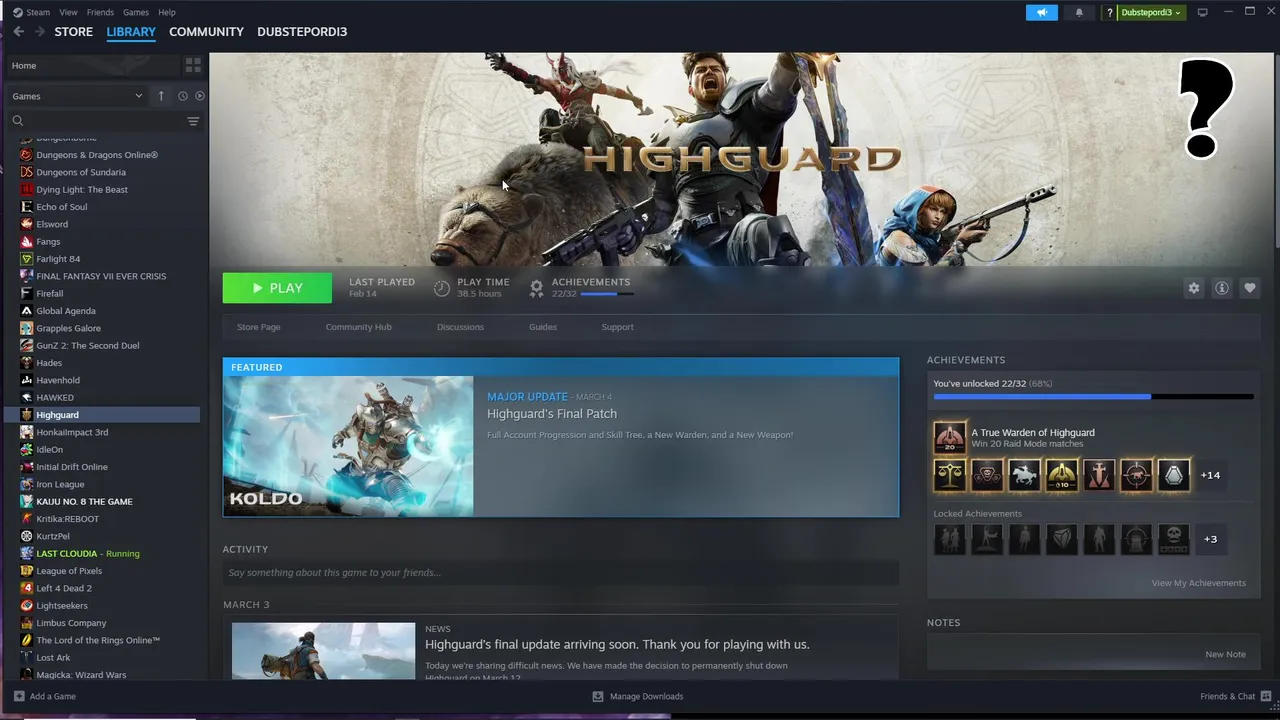Click the Home library button

click(x=92, y=65)
